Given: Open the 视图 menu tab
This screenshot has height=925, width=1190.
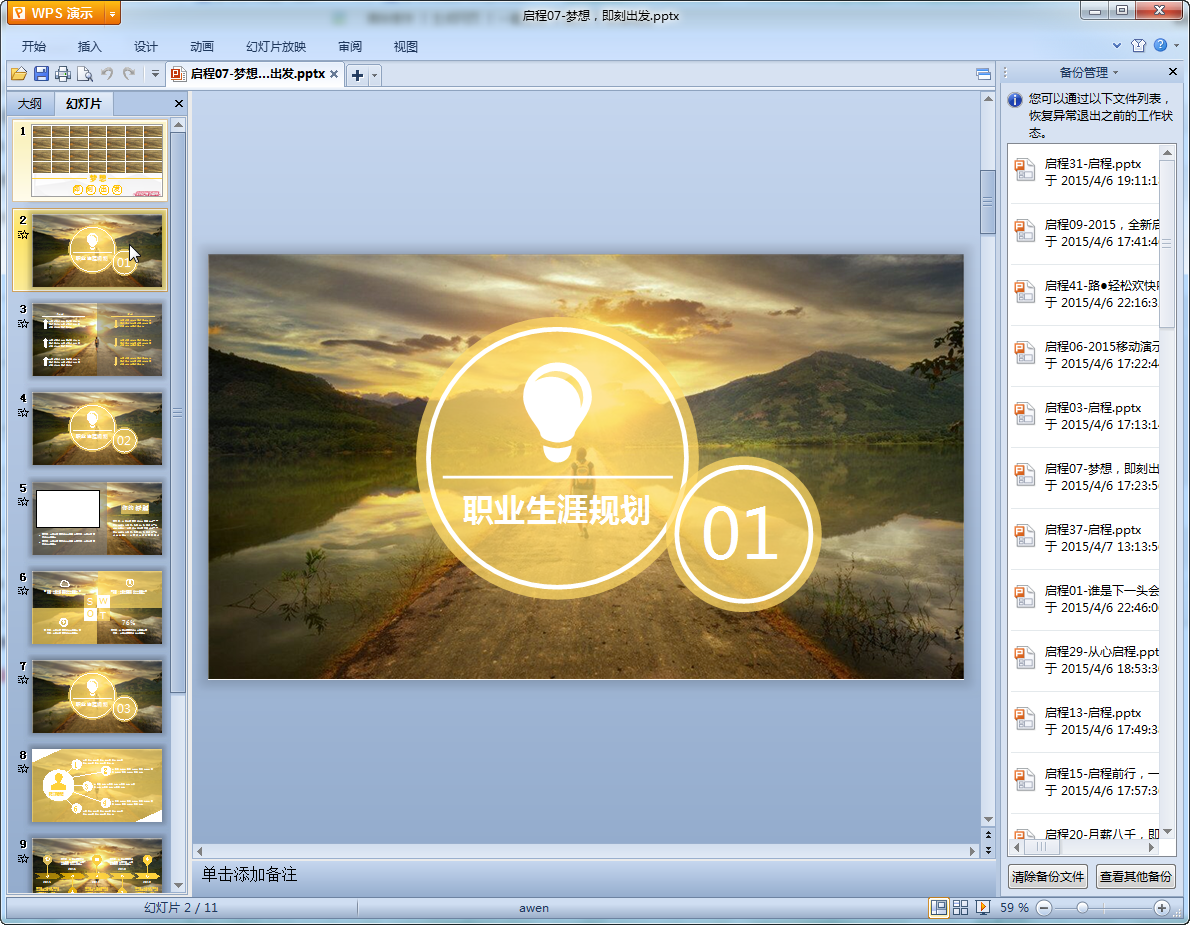Looking at the screenshot, I should pos(406,46).
